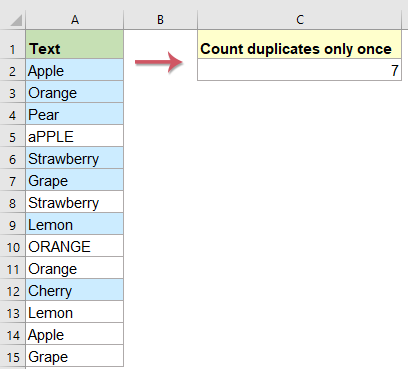Select column B header
The image size is (408, 369).
(x=160, y=20)
